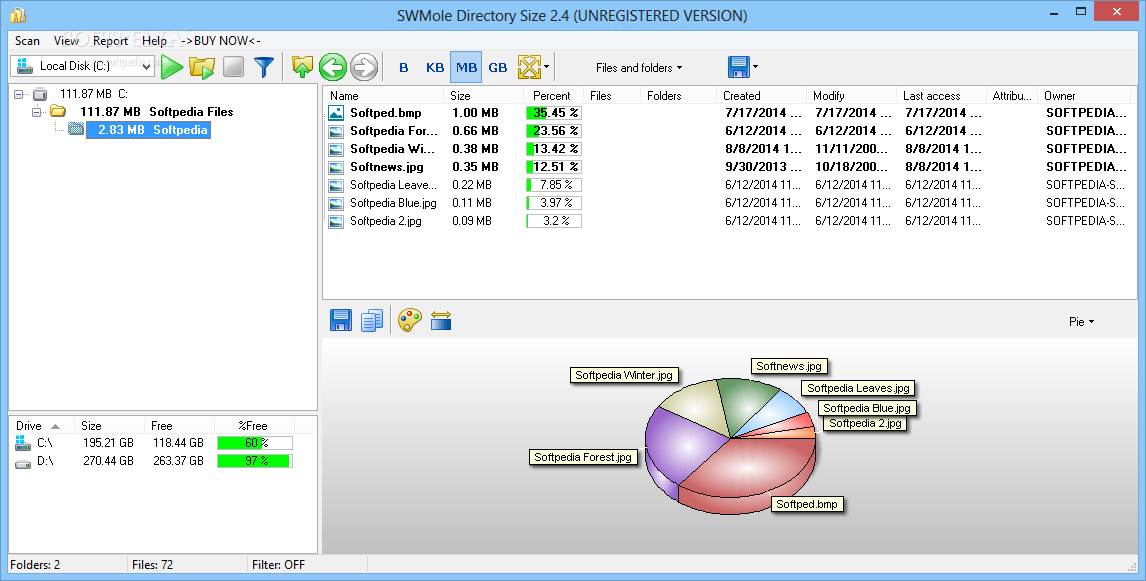Select the Softpedia 2.jpg file row
The image size is (1146, 581).
(x=729, y=221)
